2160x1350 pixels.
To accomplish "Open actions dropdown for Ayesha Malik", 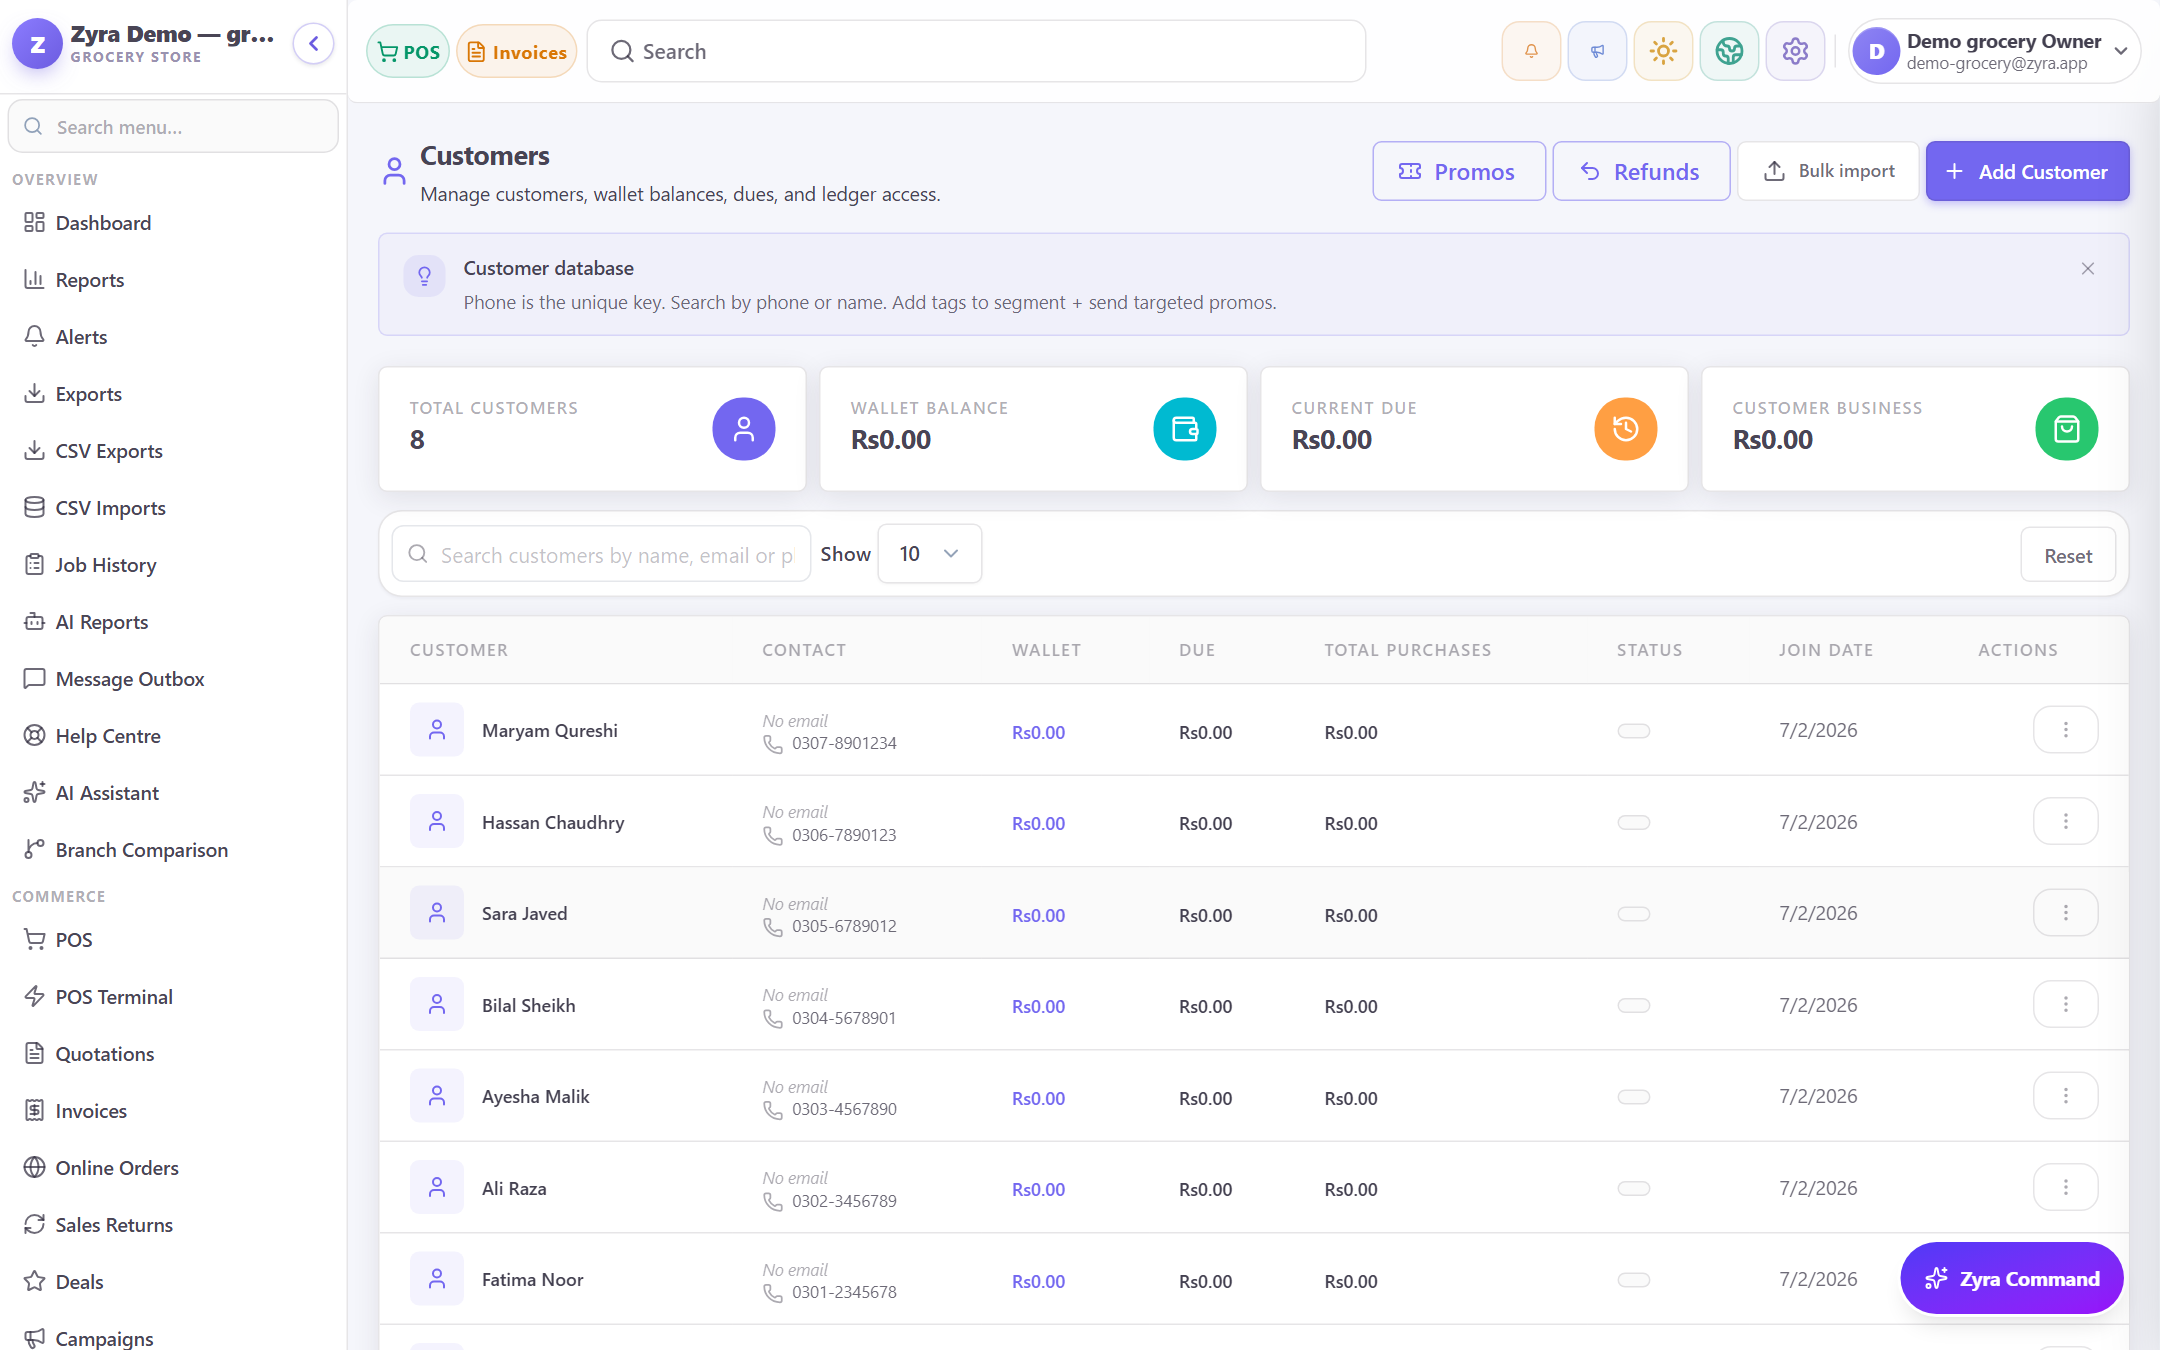I will (2065, 1096).
